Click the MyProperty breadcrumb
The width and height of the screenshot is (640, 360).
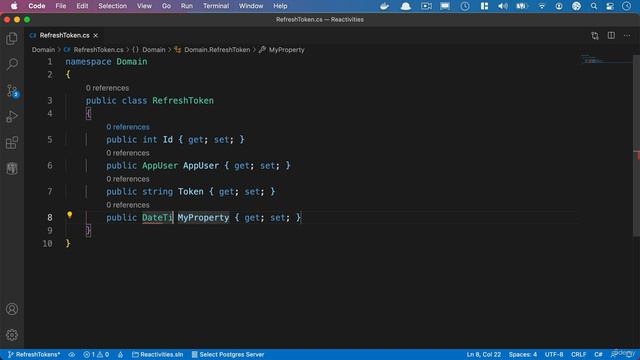pyautogui.click(x=282, y=50)
